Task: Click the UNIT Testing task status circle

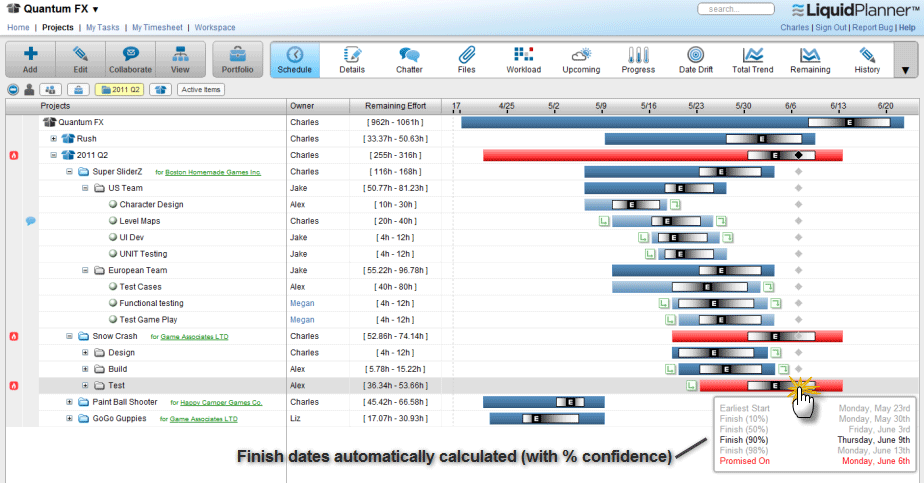Action: (113, 253)
